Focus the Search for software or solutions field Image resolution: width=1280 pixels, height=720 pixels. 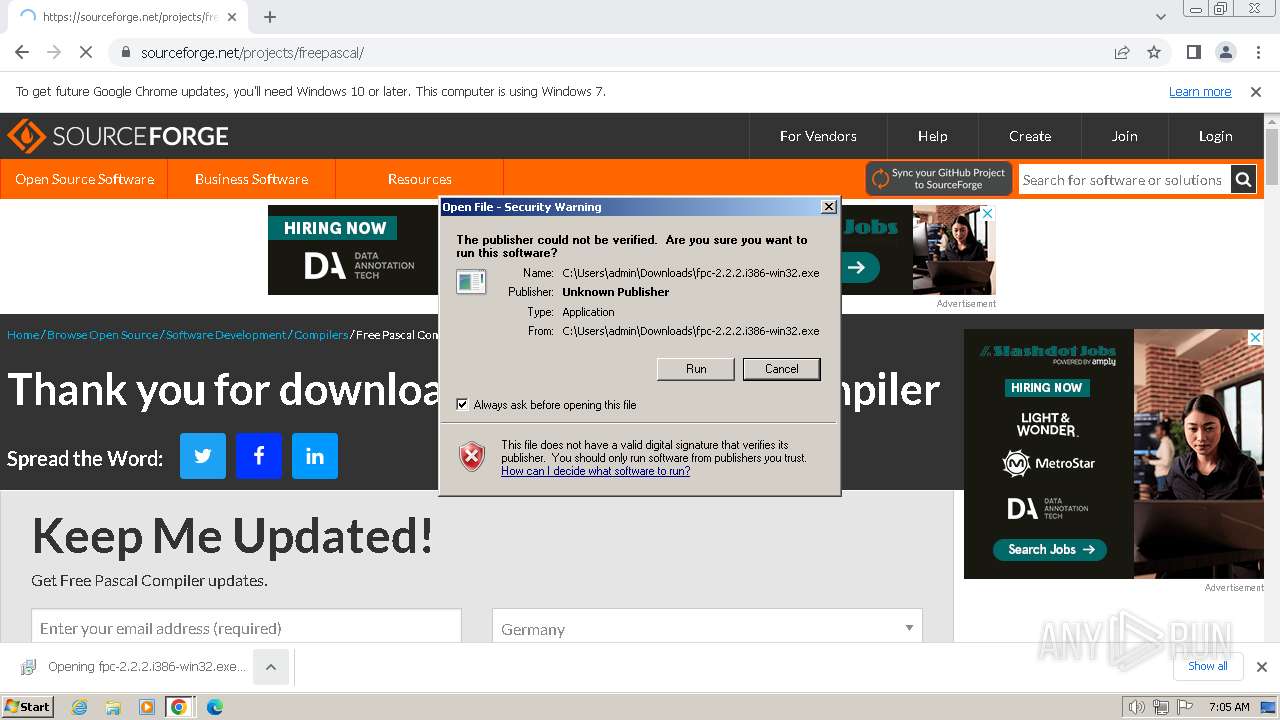click(x=1124, y=180)
